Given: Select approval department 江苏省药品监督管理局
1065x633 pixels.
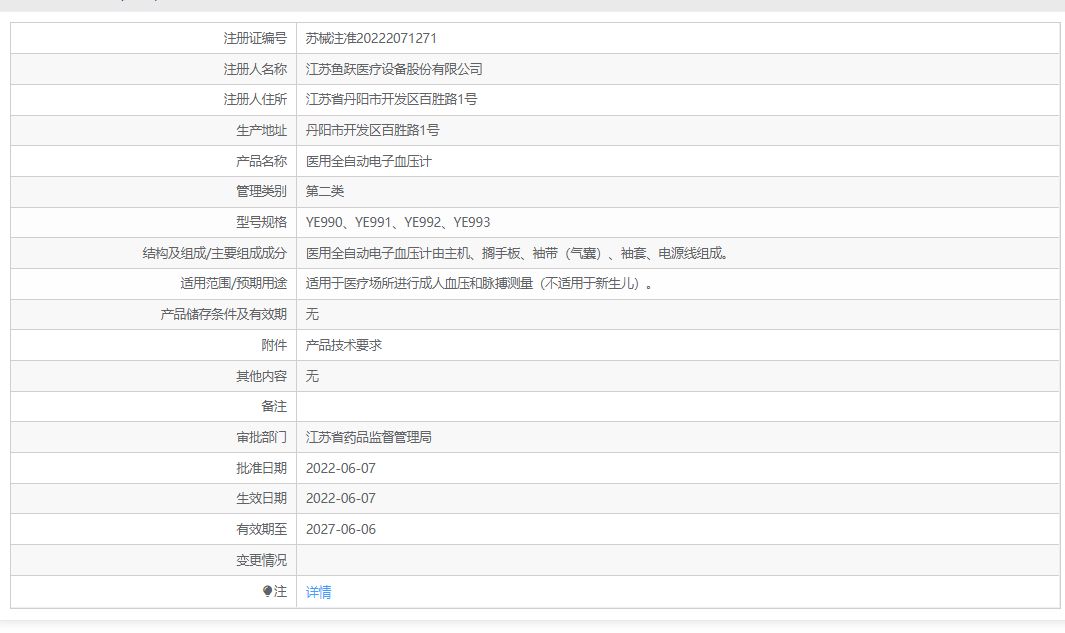Looking at the screenshot, I should (369, 437).
